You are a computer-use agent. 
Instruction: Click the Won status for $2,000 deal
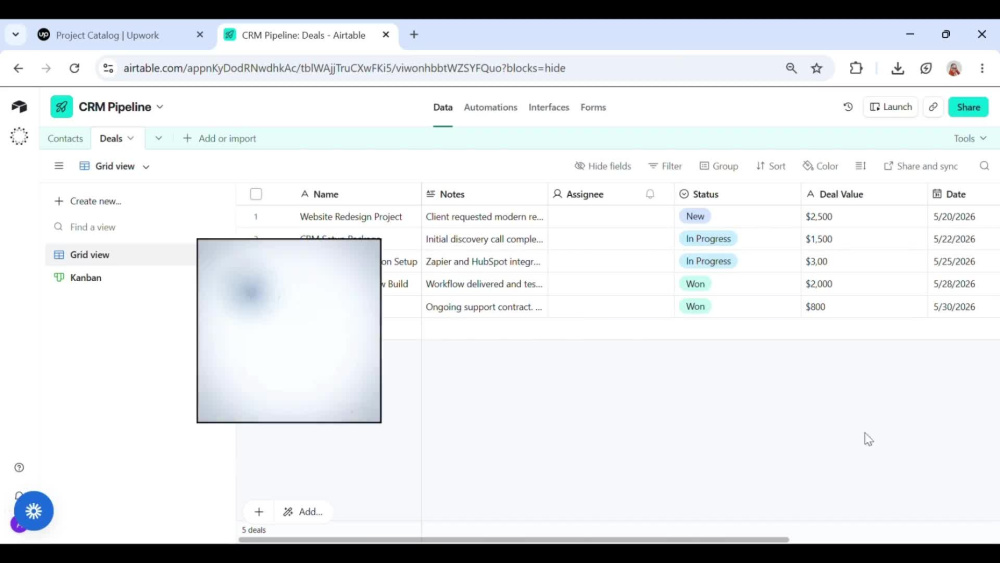click(695, 284)
